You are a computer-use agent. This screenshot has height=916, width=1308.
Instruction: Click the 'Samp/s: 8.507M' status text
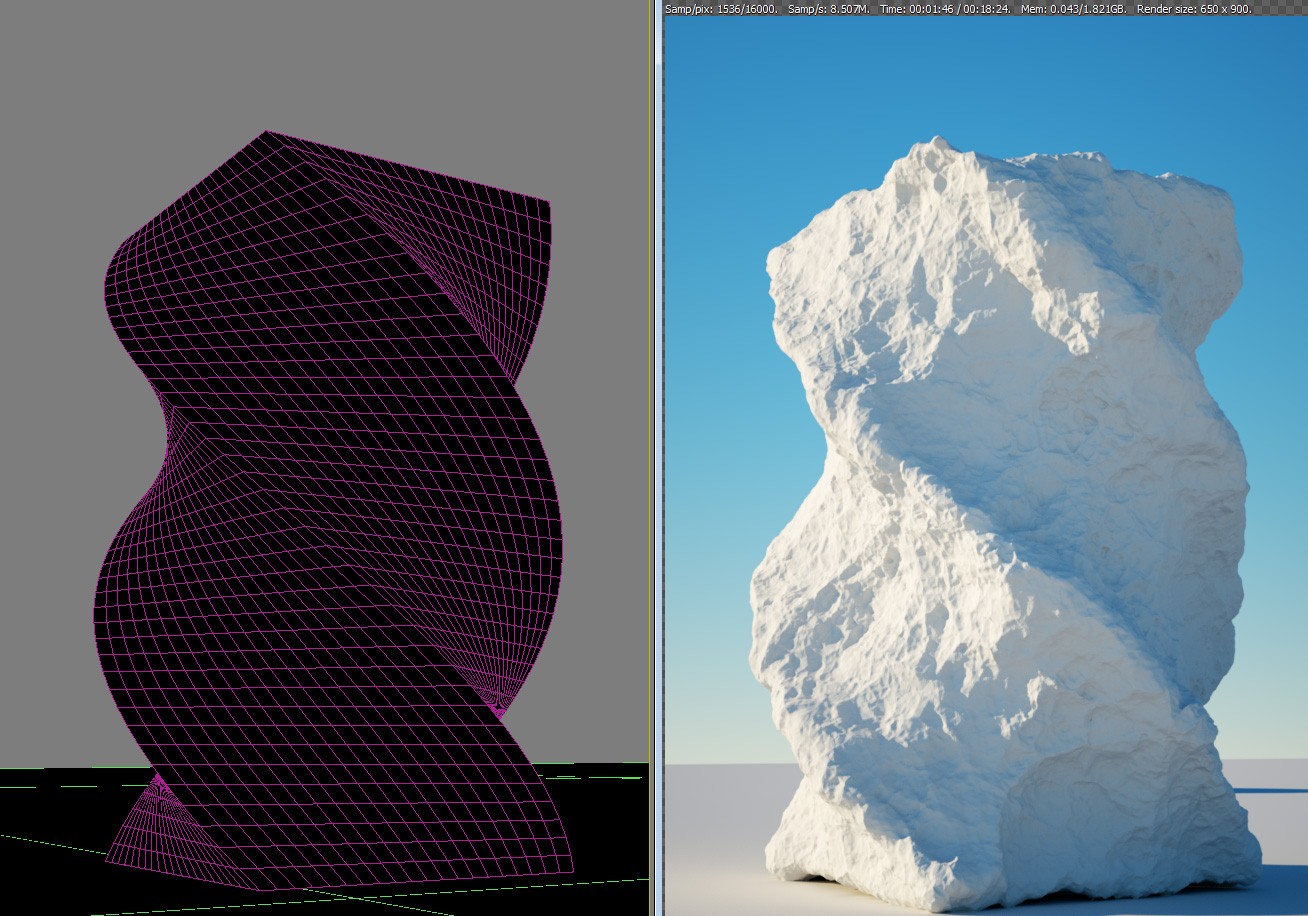(828, 8)
